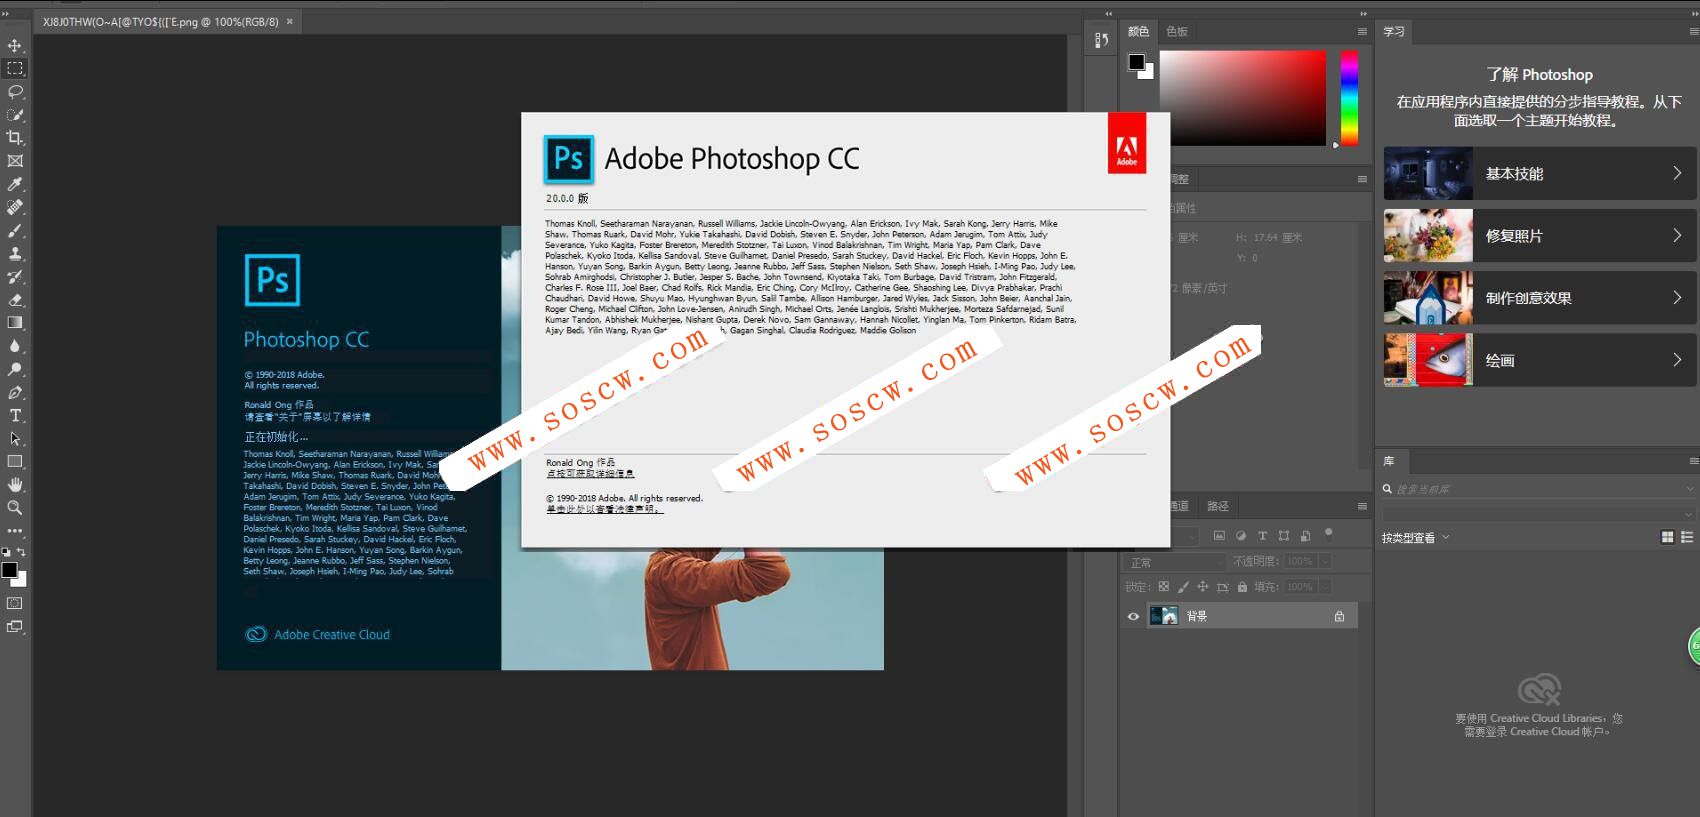Toggle lock all in Layers panel

1242,587
